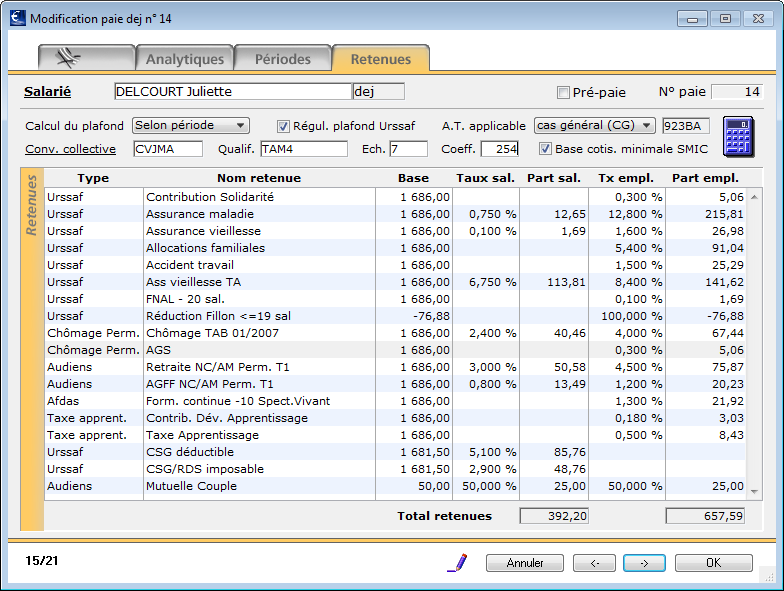Screen dimensions: 784x591
Task: Click the 15/21 record counter
Action: click(42, 560)
